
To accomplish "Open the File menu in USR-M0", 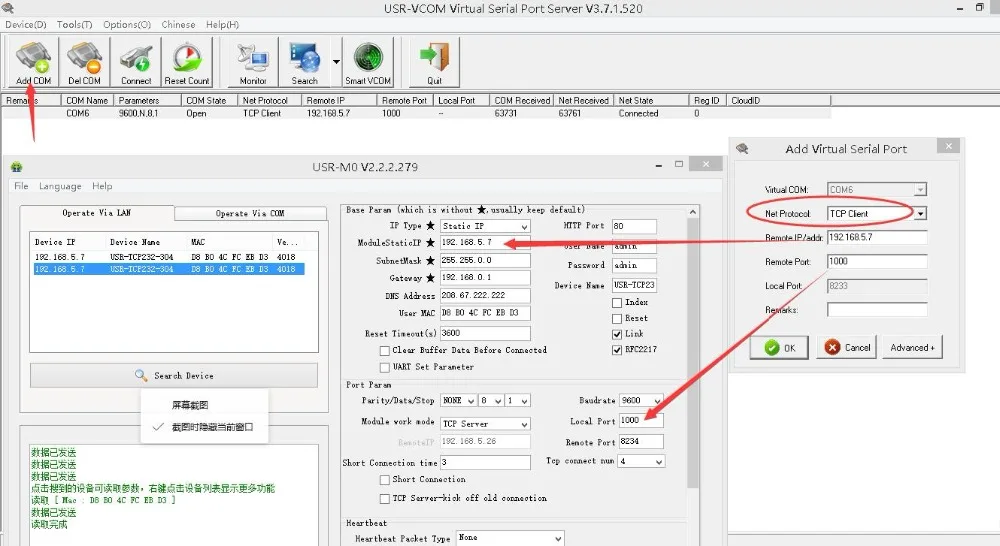I will (x=21, y=186).
